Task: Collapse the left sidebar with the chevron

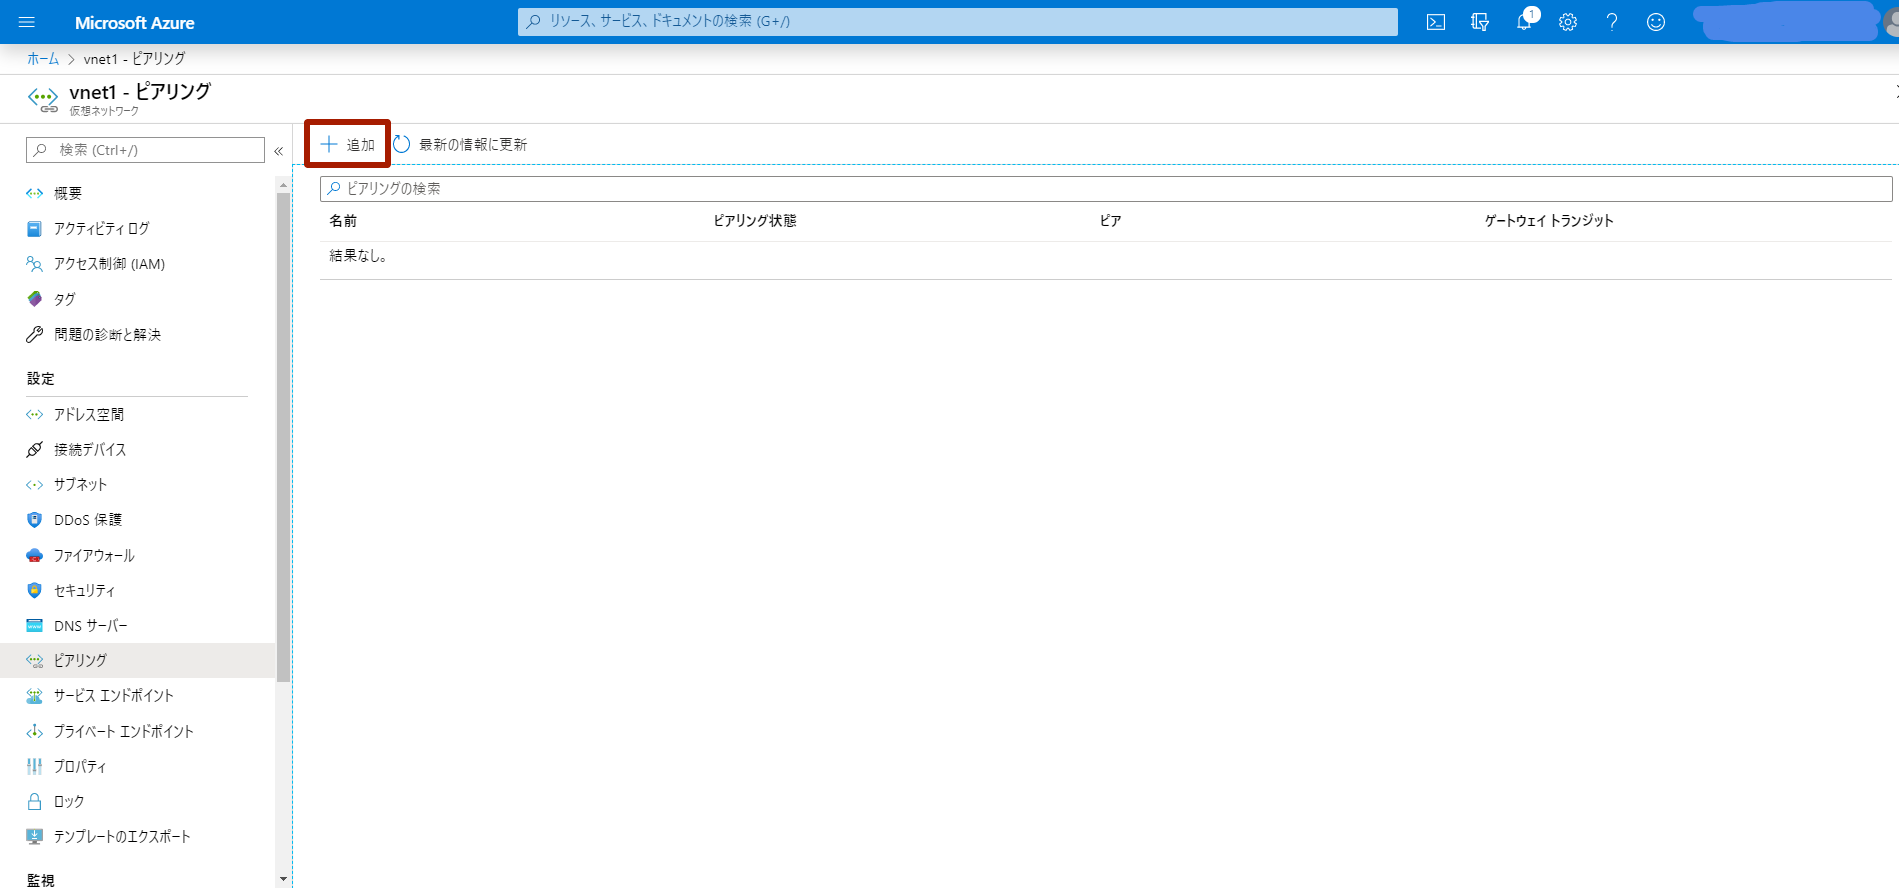Action: click(278, 151)
